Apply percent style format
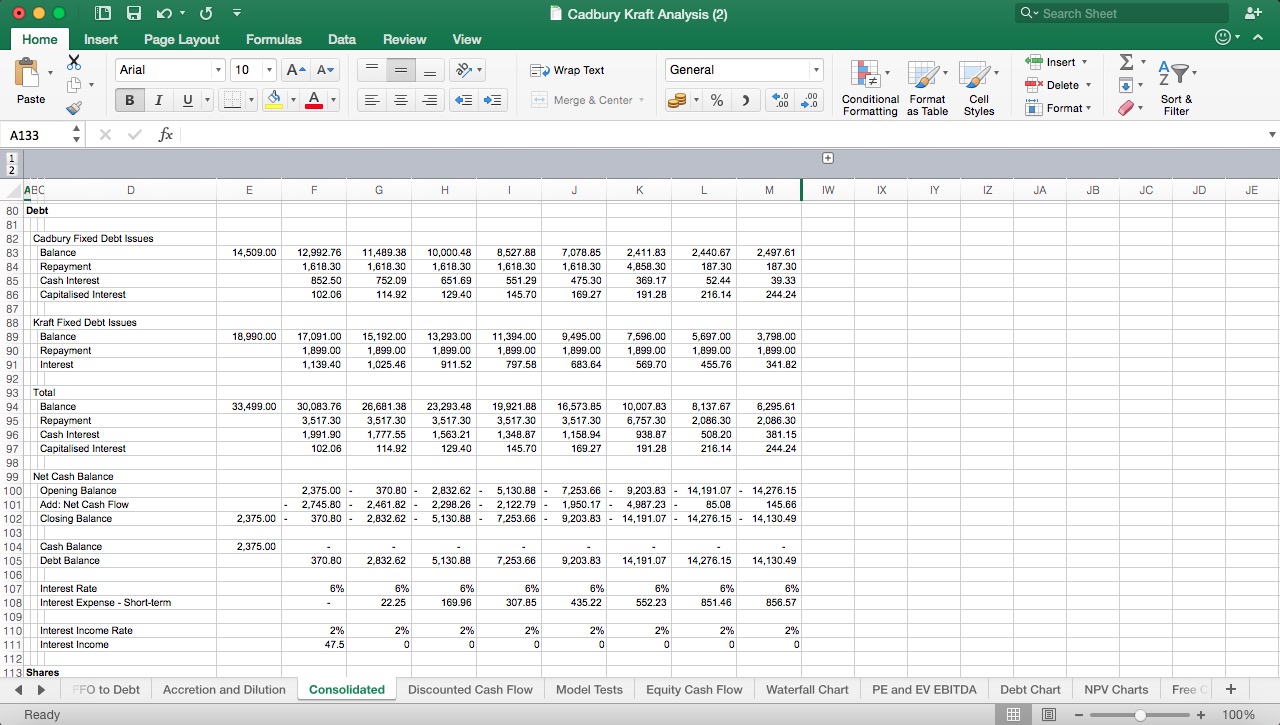 (717, 100)
